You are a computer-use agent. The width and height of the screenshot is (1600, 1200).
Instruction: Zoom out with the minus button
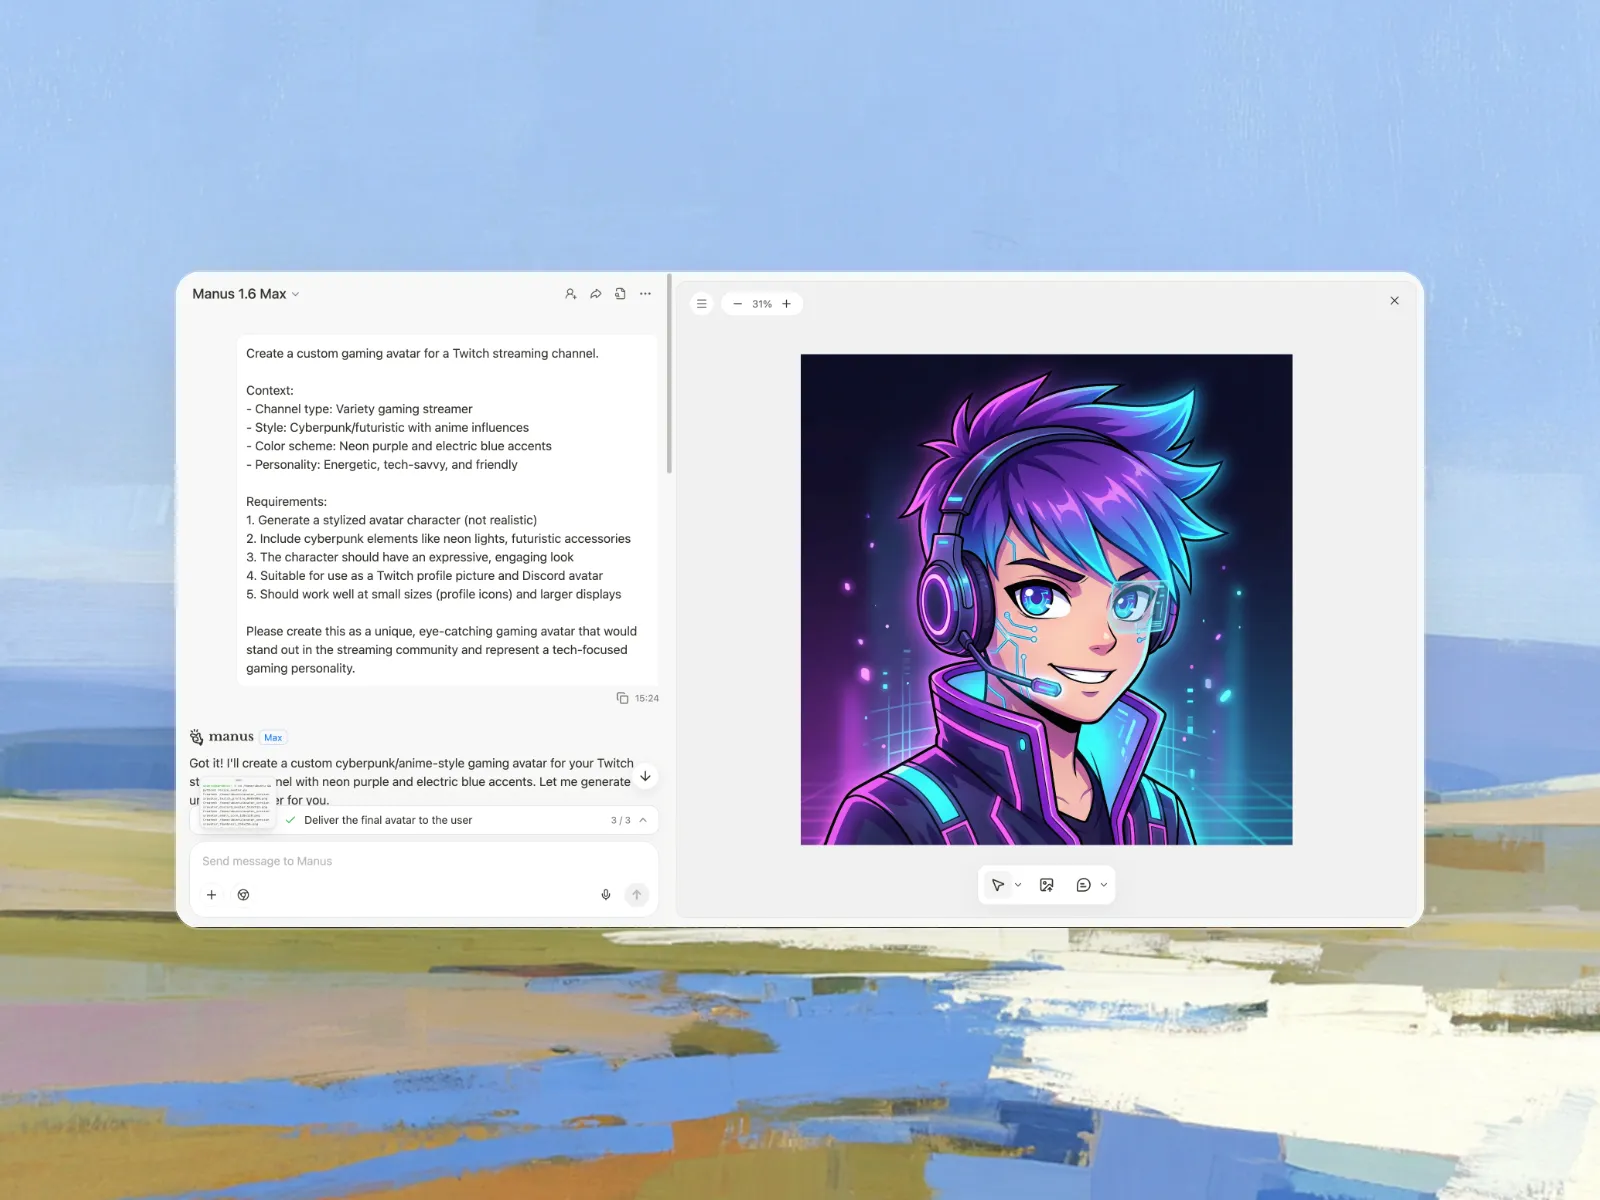point(738,304)
